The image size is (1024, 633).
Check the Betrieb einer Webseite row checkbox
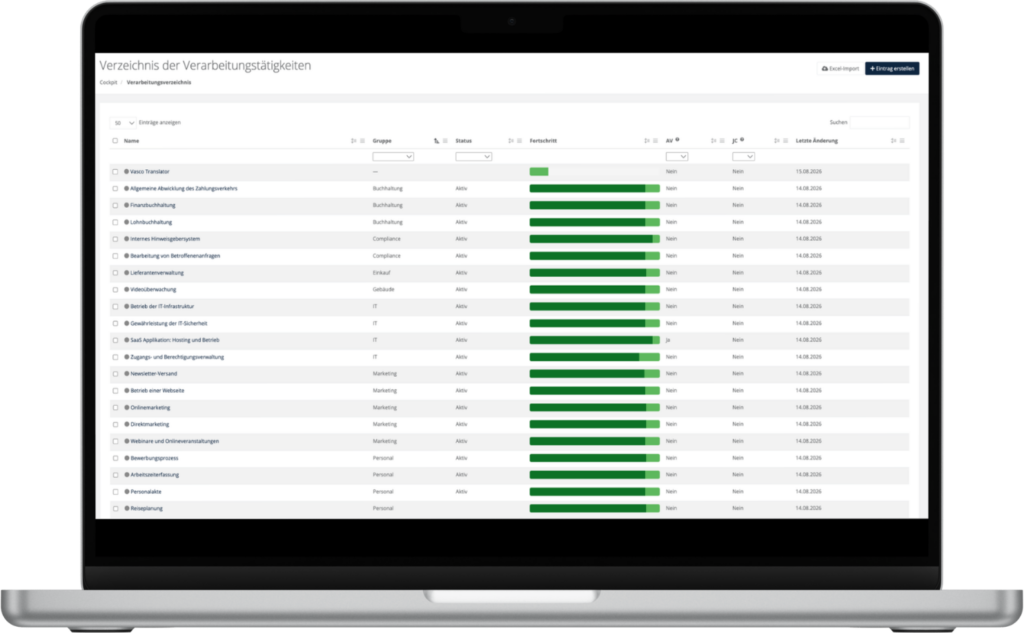point(115,391)
